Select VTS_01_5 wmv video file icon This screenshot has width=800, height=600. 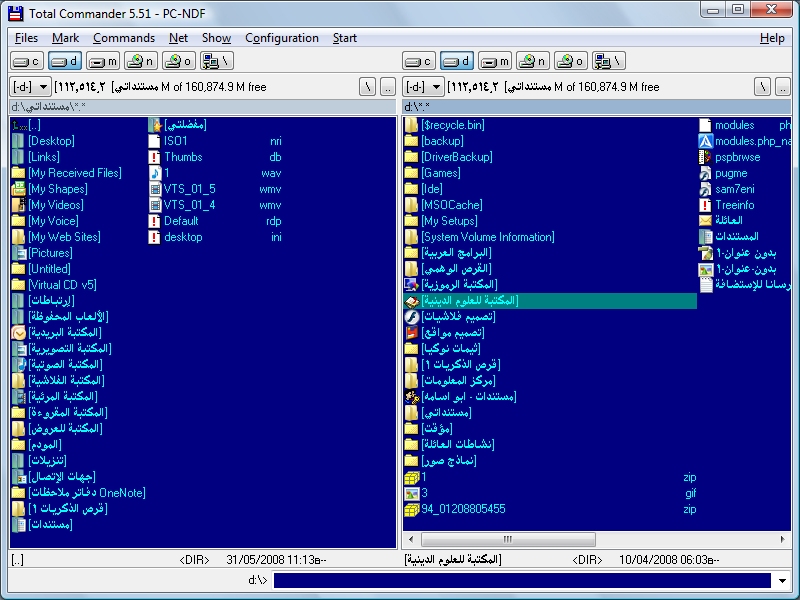click(x=155, y=189)
